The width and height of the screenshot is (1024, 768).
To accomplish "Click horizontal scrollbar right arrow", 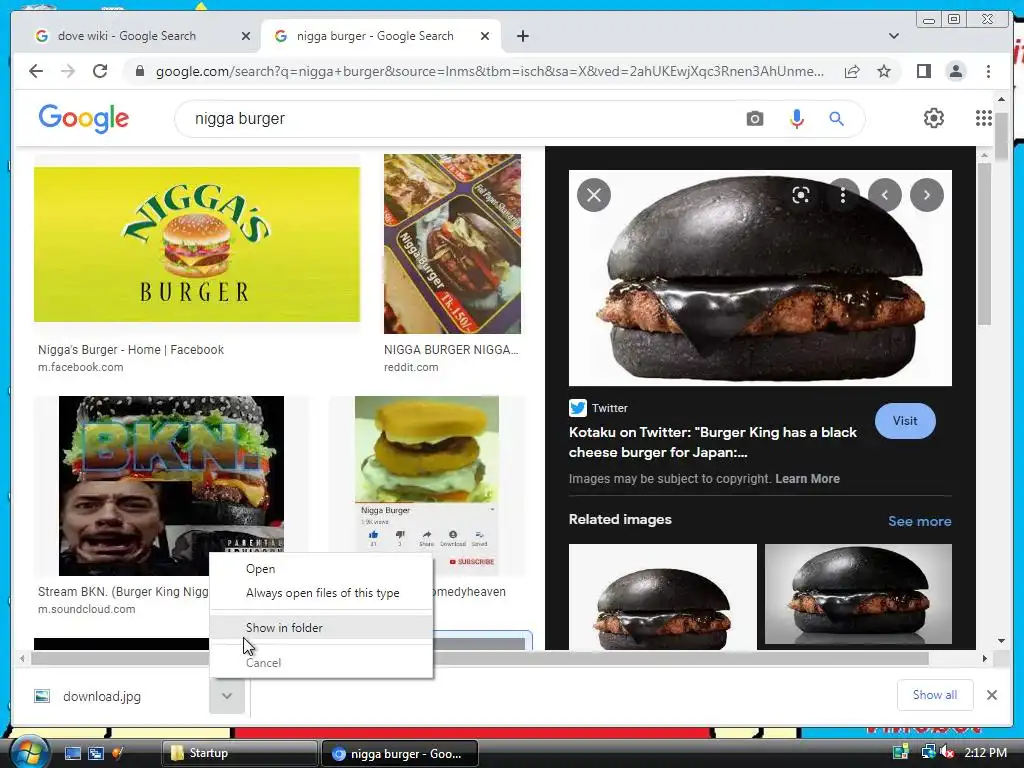I will click(984, 658).
